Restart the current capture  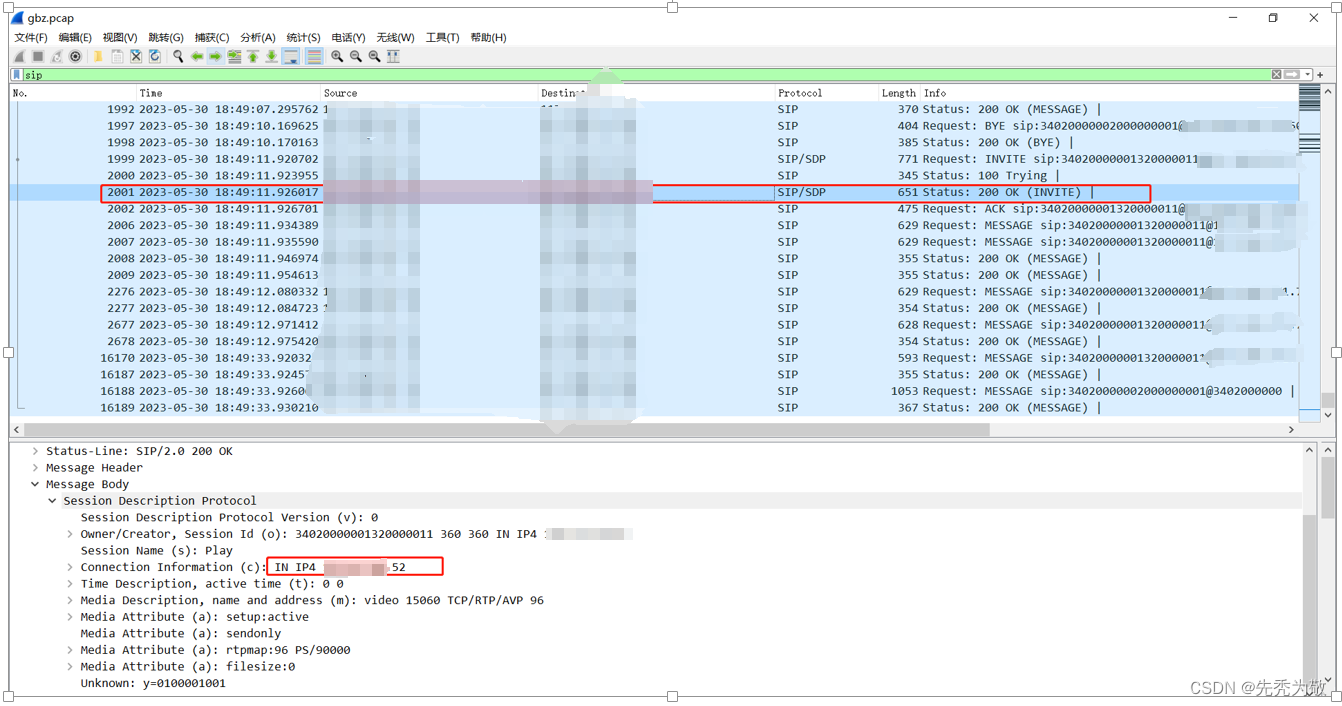point(57,57)
